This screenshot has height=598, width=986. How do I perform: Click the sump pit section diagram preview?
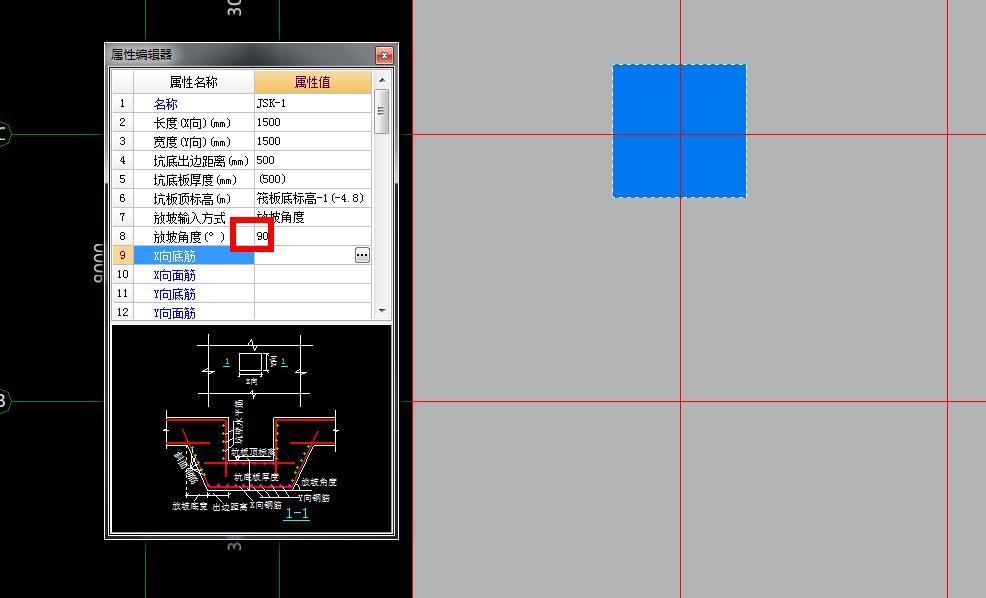coord(252,429)
